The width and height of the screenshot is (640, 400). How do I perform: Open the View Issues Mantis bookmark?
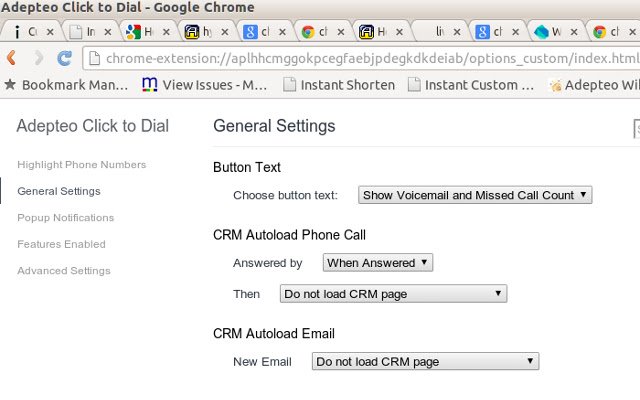tap(204, 85)
